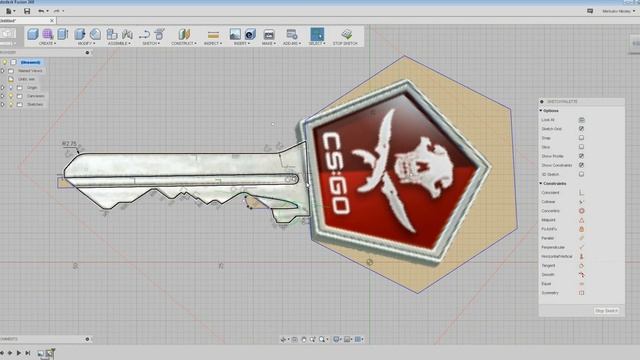Click the blue Select tool icon
The image size is (640, 360).
[x=317, y=34]
